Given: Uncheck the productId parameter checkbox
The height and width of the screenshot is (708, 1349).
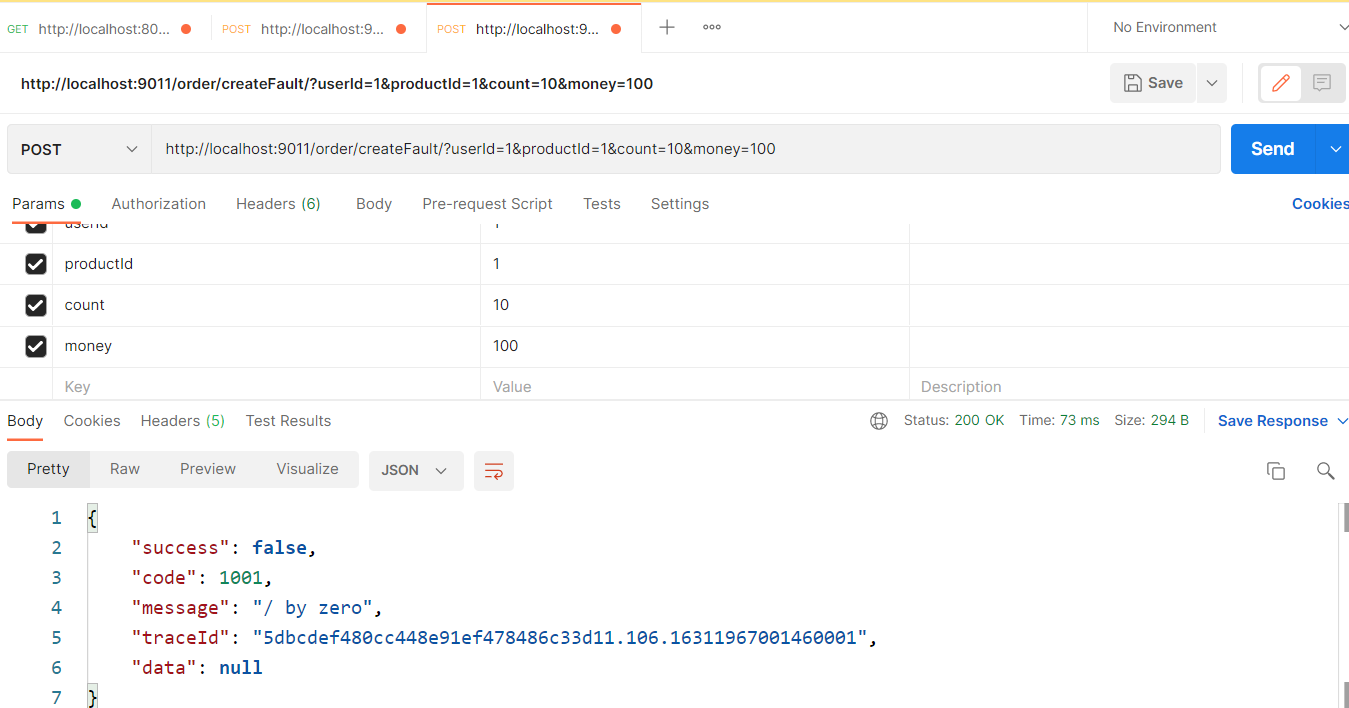Looking at the screenshot, I should coord(36,264).
